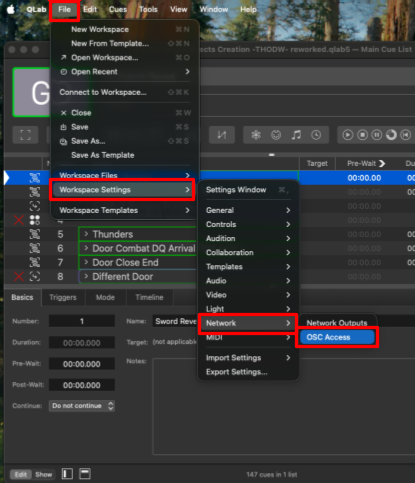Choose Close in File menu
The width and height of the screenshot is (415, 483).
(x=125, y=113)
